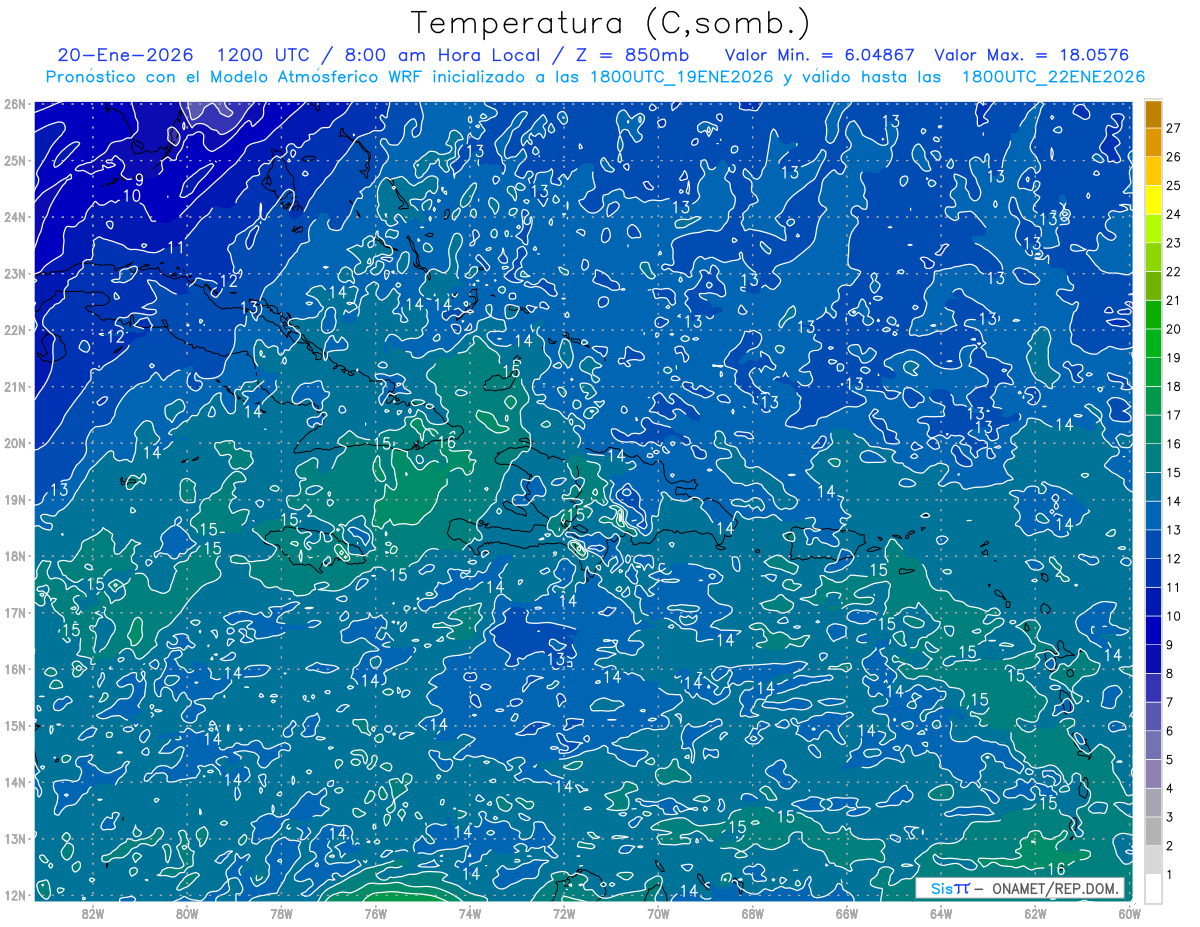Click the 21N latitude axis label
Viewport: 1200px width, 927px height.
click(x=14, y=387)
